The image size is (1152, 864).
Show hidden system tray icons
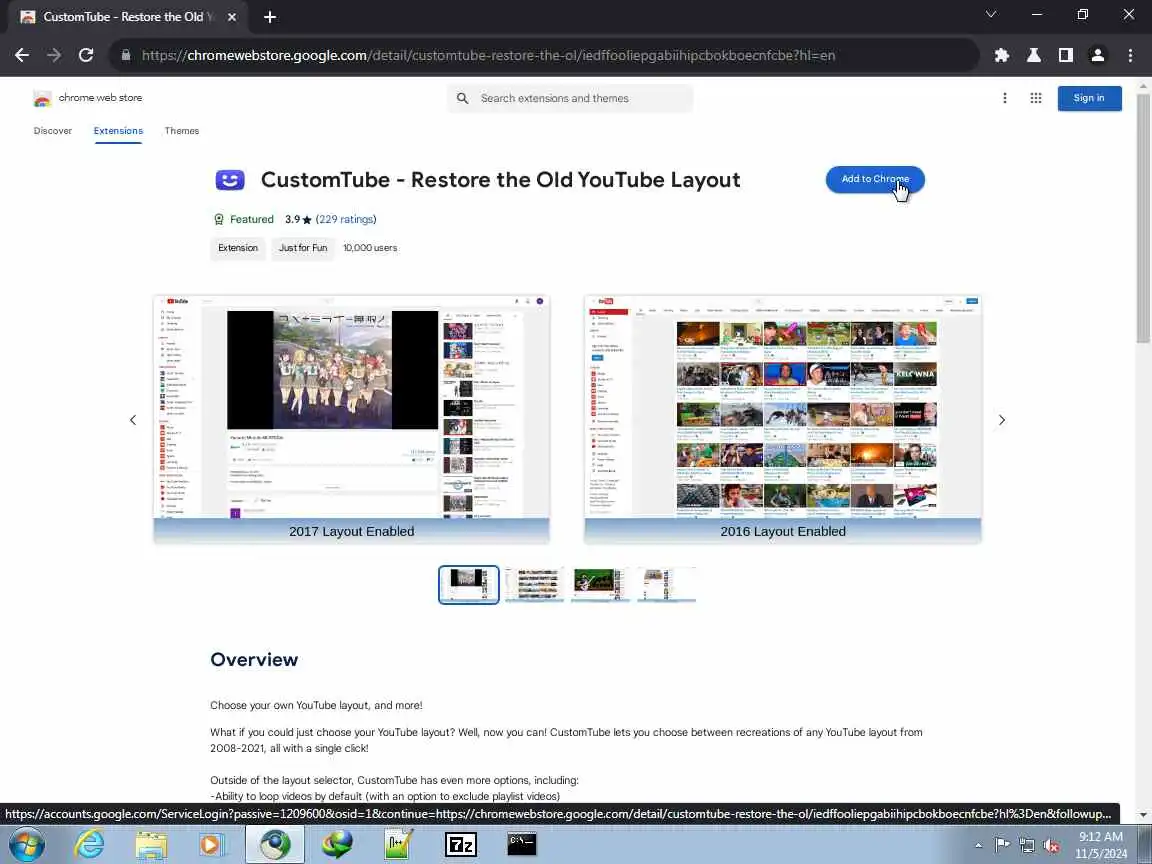coord(978,846)
